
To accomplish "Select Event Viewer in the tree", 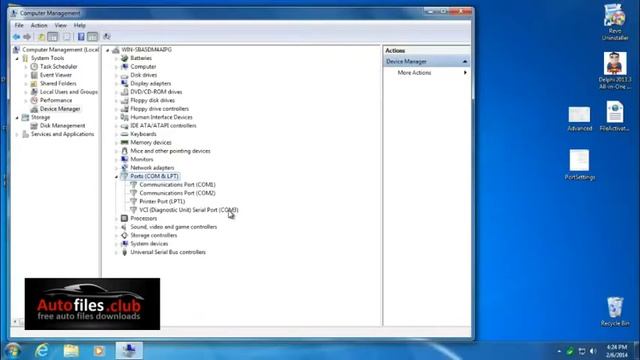I will [56, 75].
